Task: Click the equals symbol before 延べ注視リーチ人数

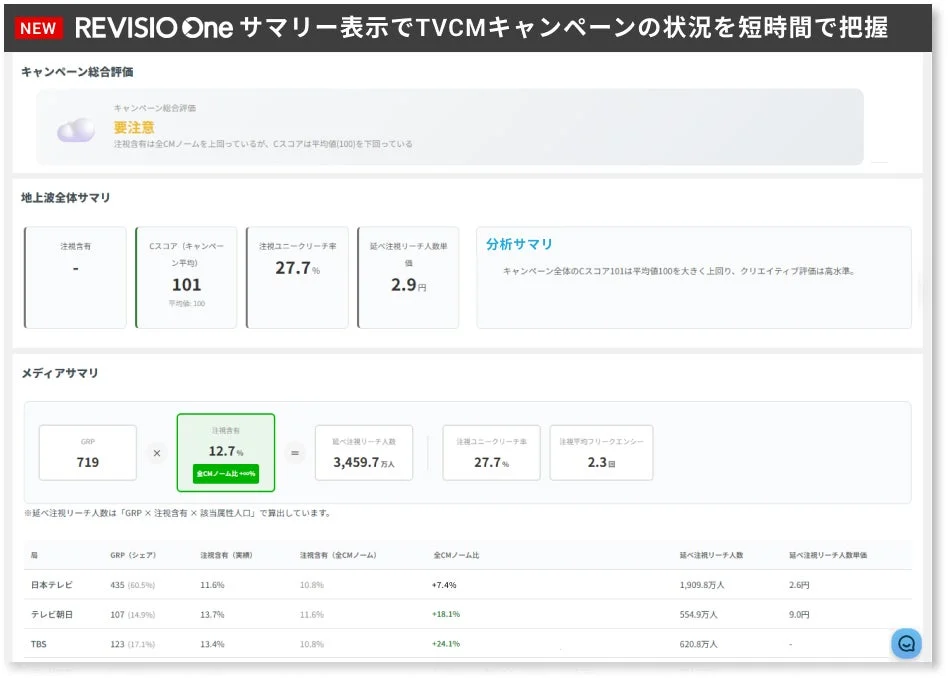Action: (x=294, y=453)
